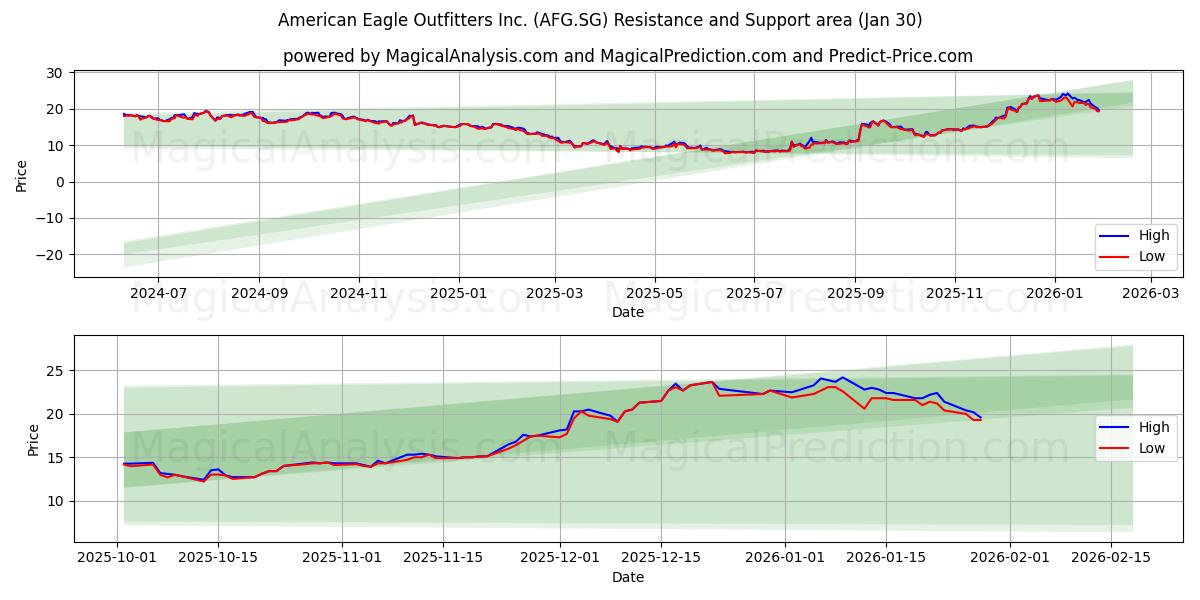Click the red Low line sample in lower legend
1200x600 pixels.
(x=1116, y=448)
